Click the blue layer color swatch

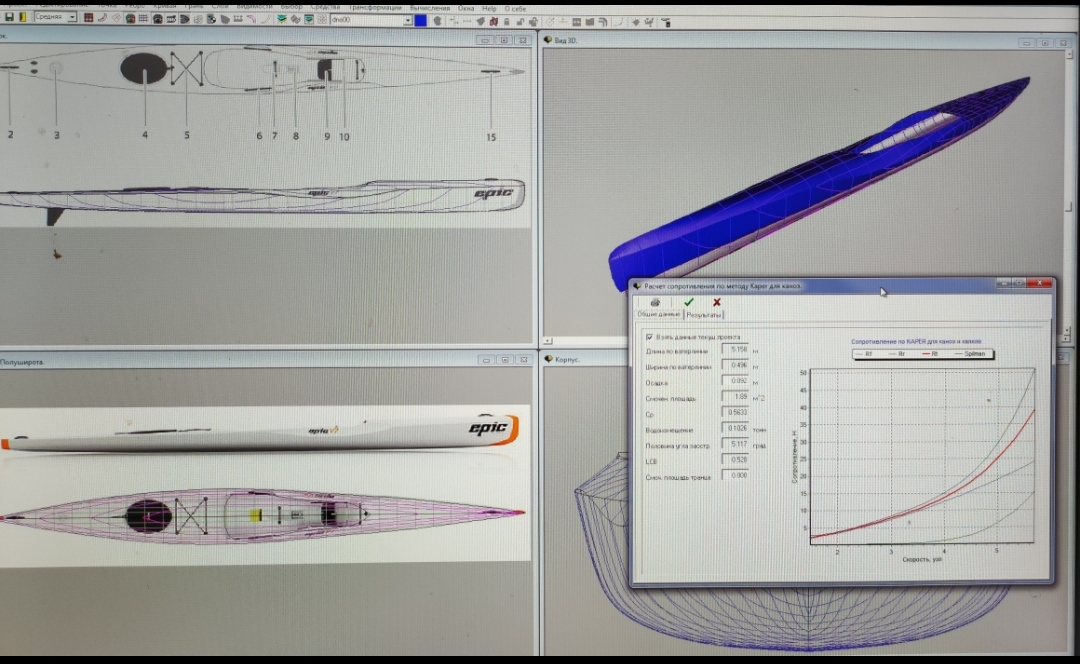421,20
